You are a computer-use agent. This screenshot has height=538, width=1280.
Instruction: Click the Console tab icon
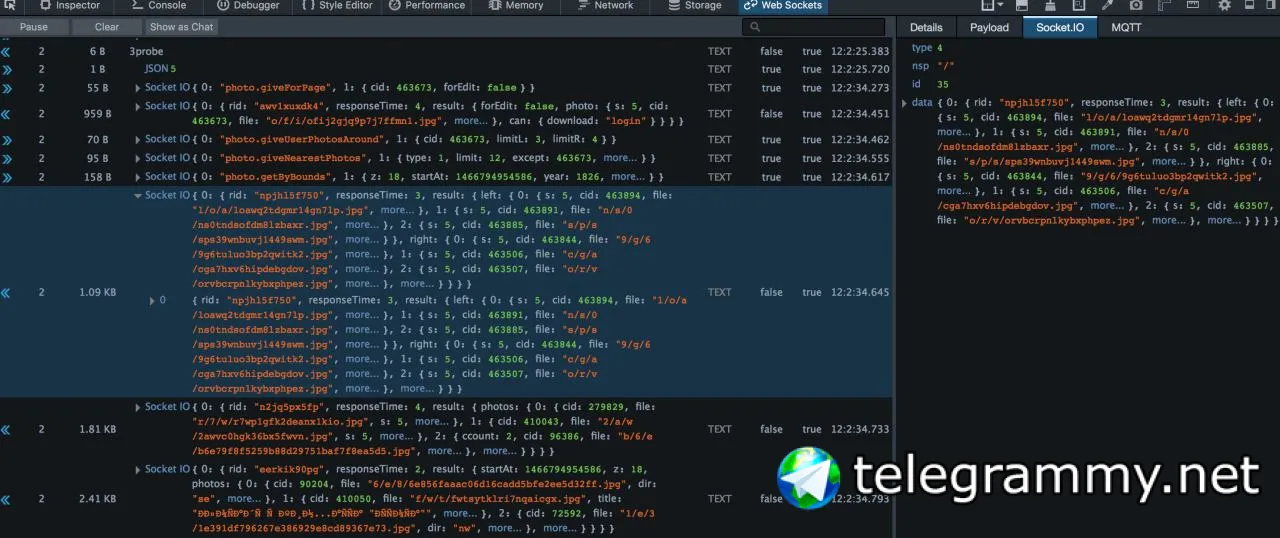click(137, 5)
